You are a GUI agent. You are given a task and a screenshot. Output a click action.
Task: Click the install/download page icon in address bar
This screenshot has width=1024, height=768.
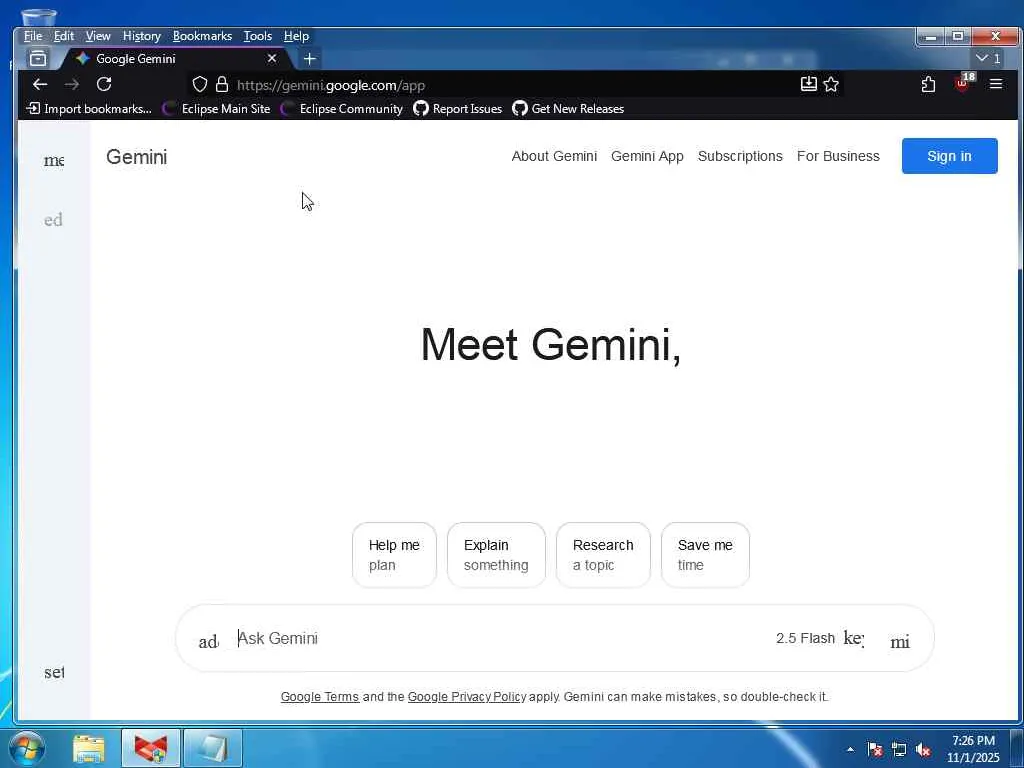tap(808, 84)
